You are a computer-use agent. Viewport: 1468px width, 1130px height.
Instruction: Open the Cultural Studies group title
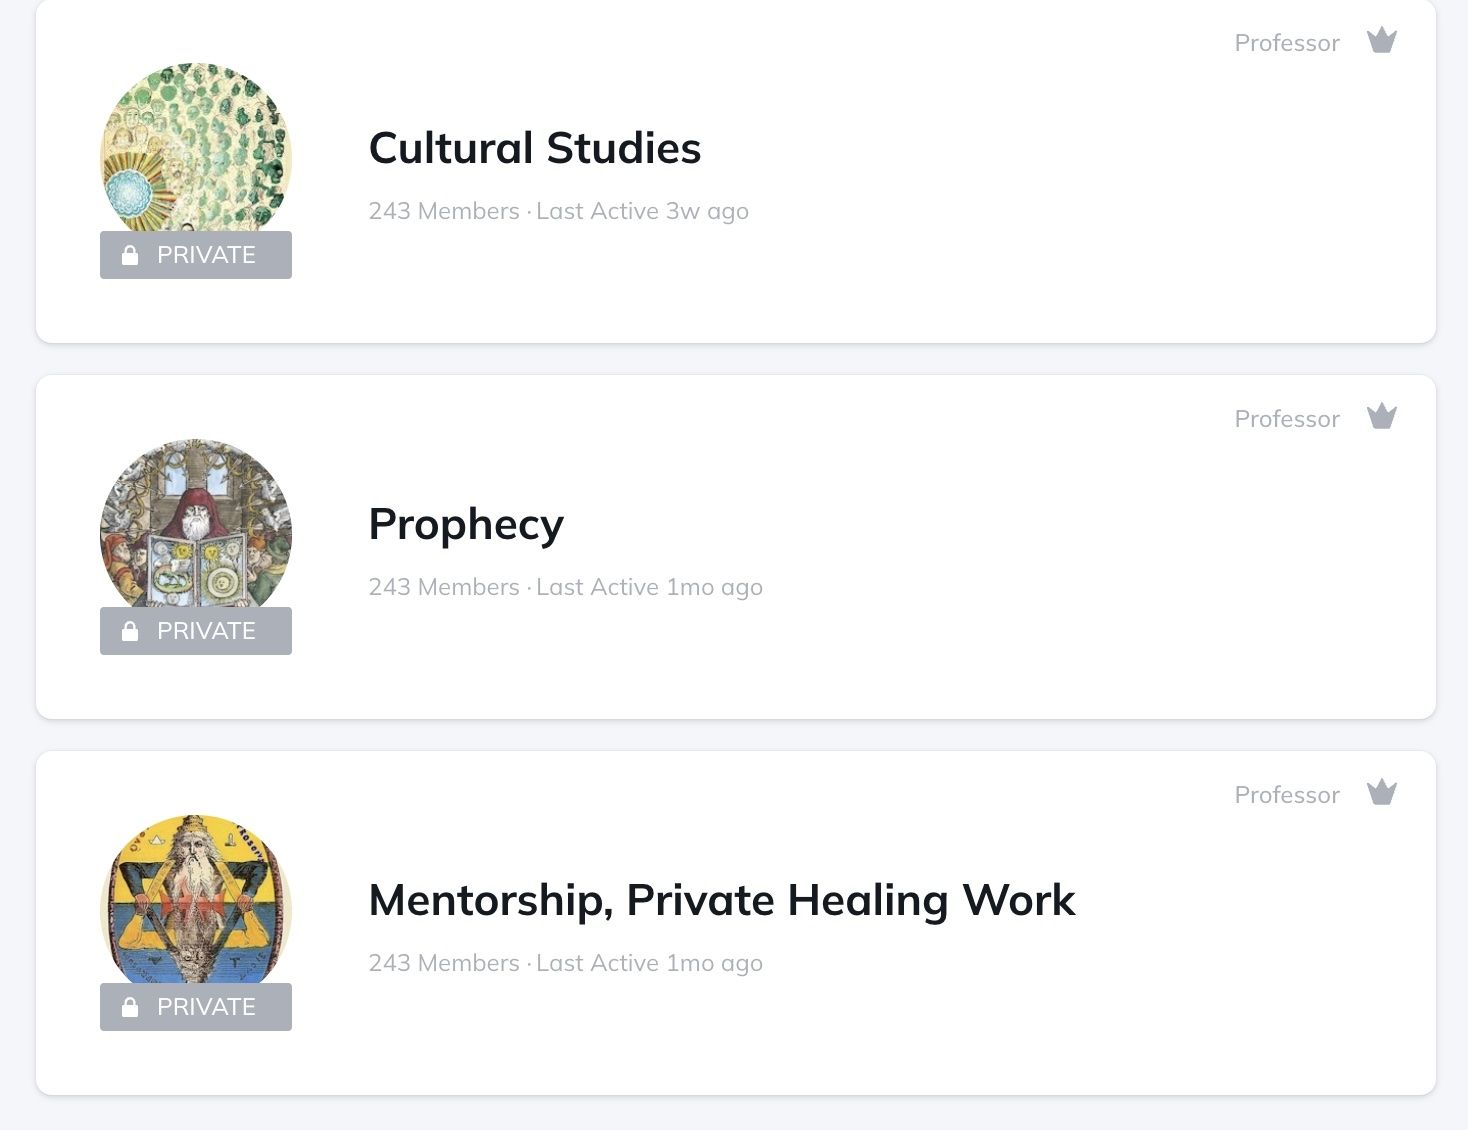(x=535, y=148)
